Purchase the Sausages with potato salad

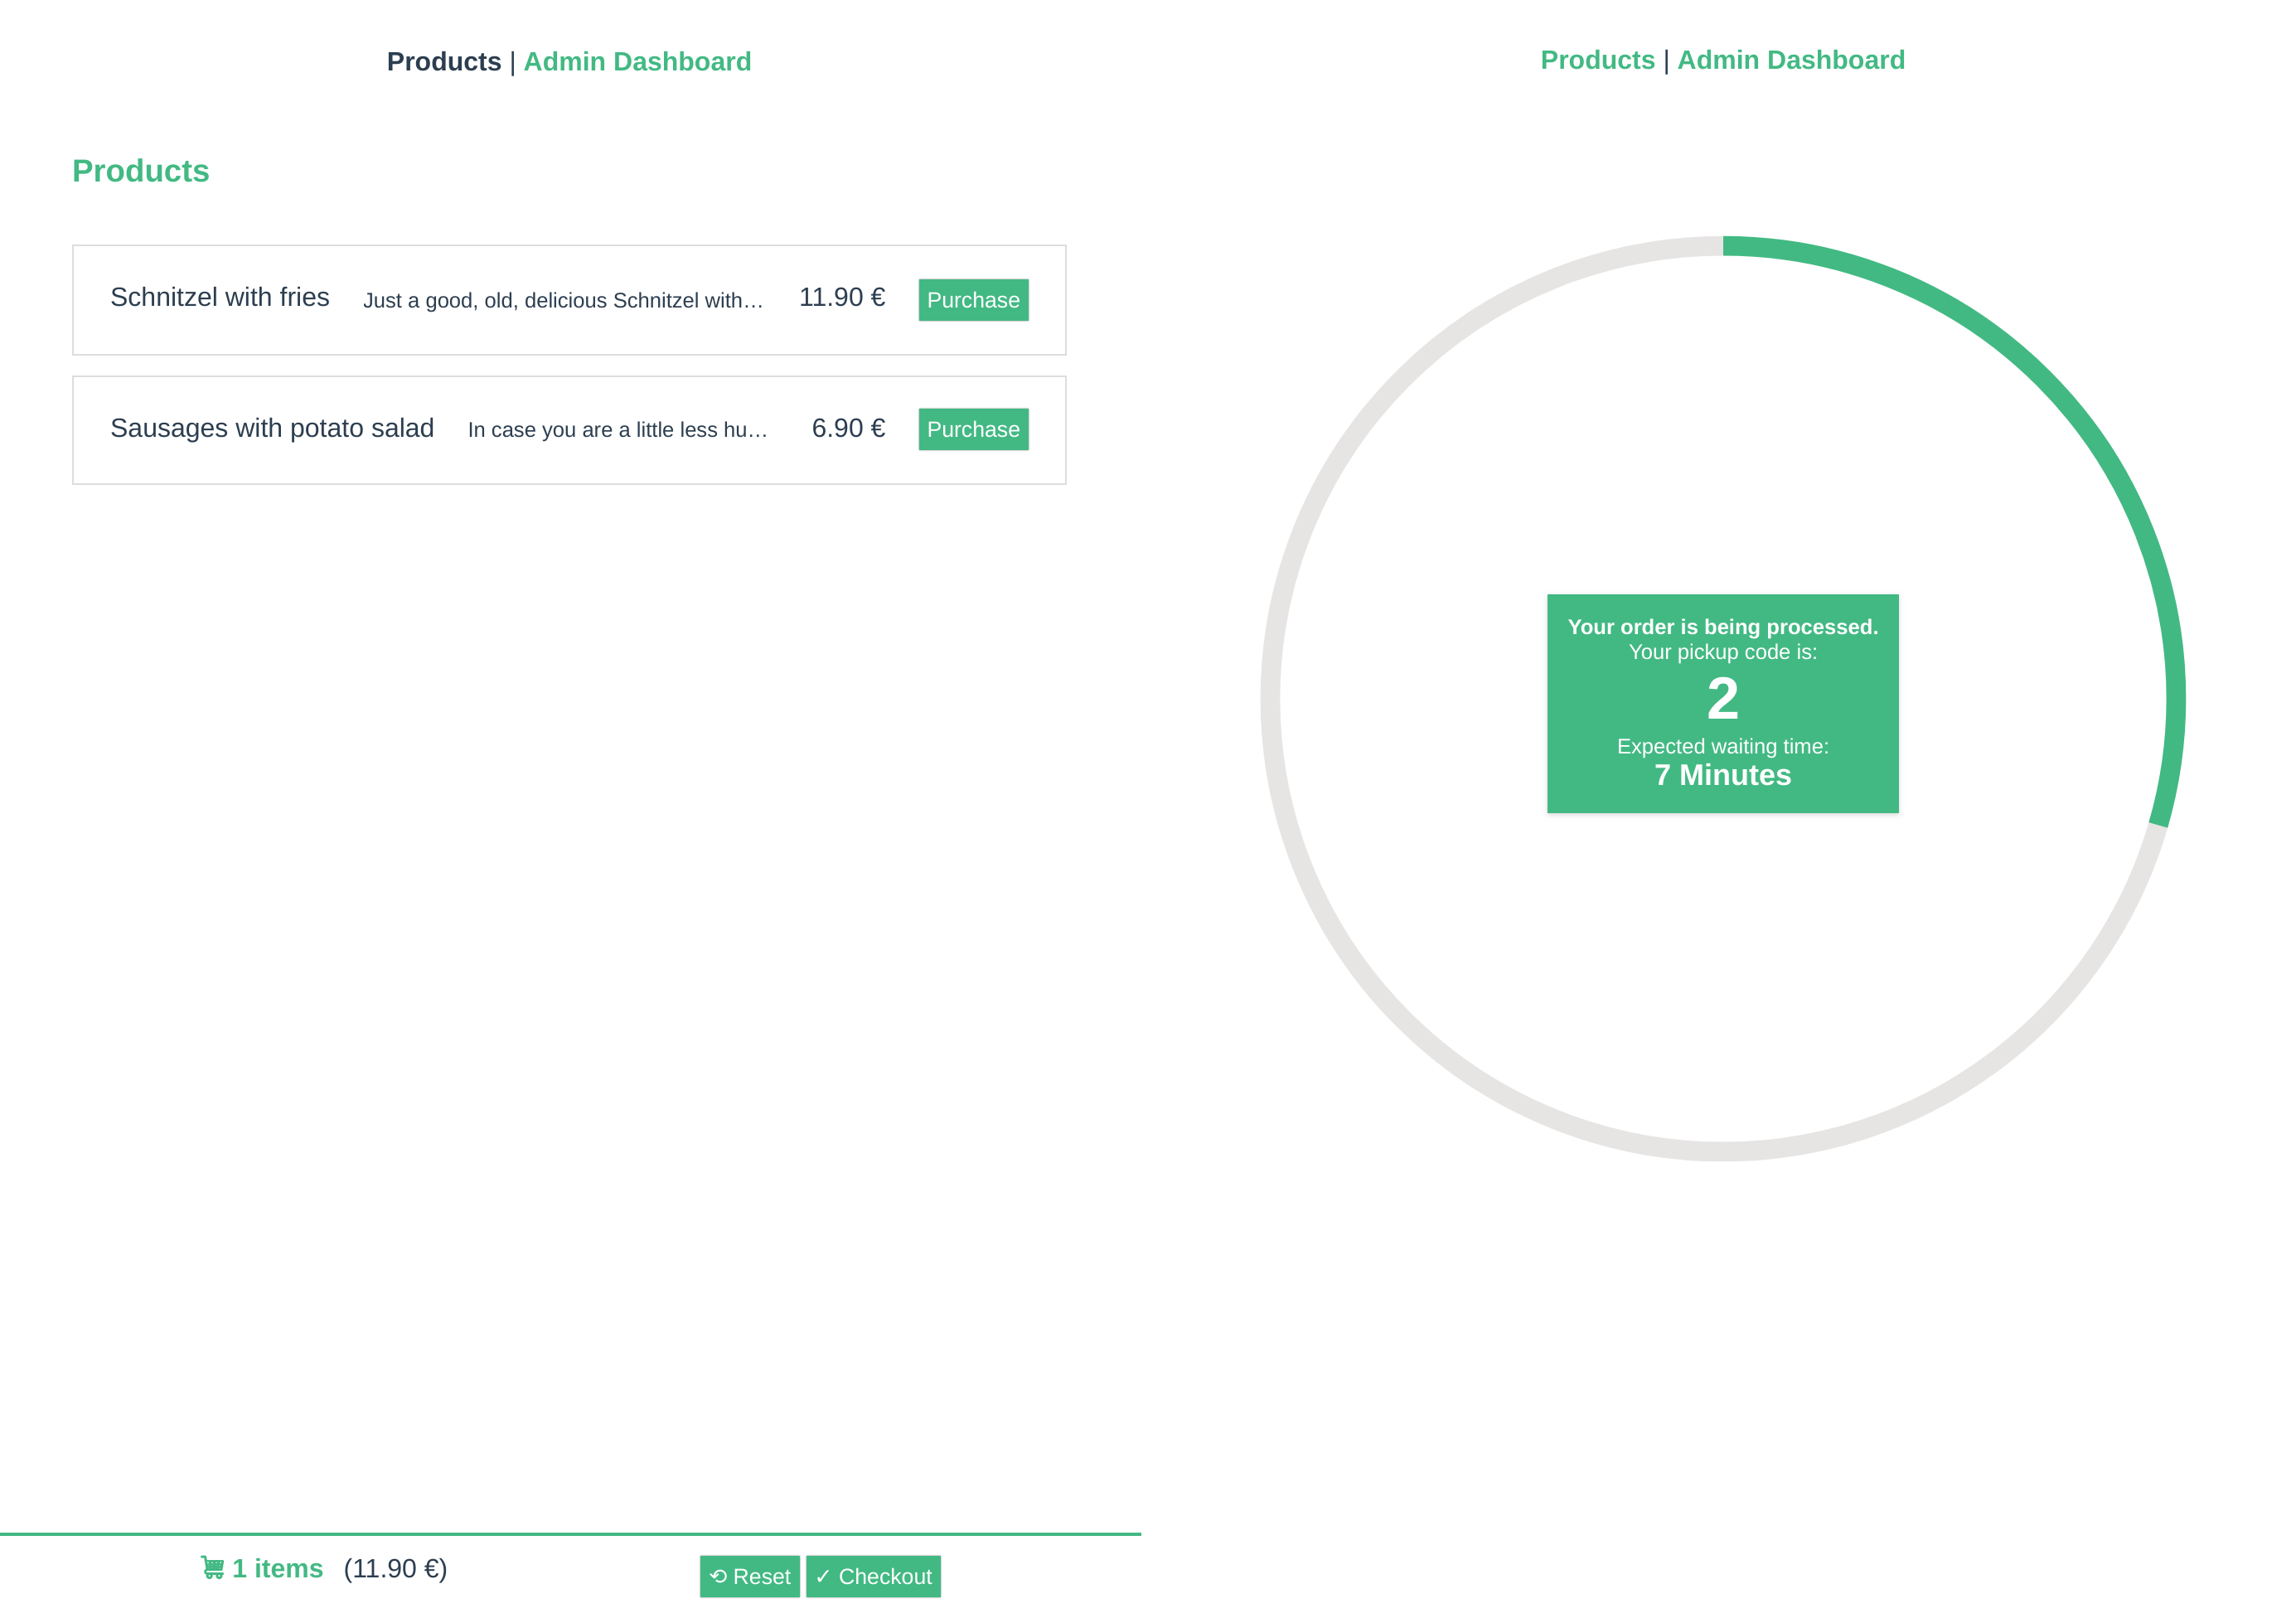pyautogui.click(x=973, y=429)
